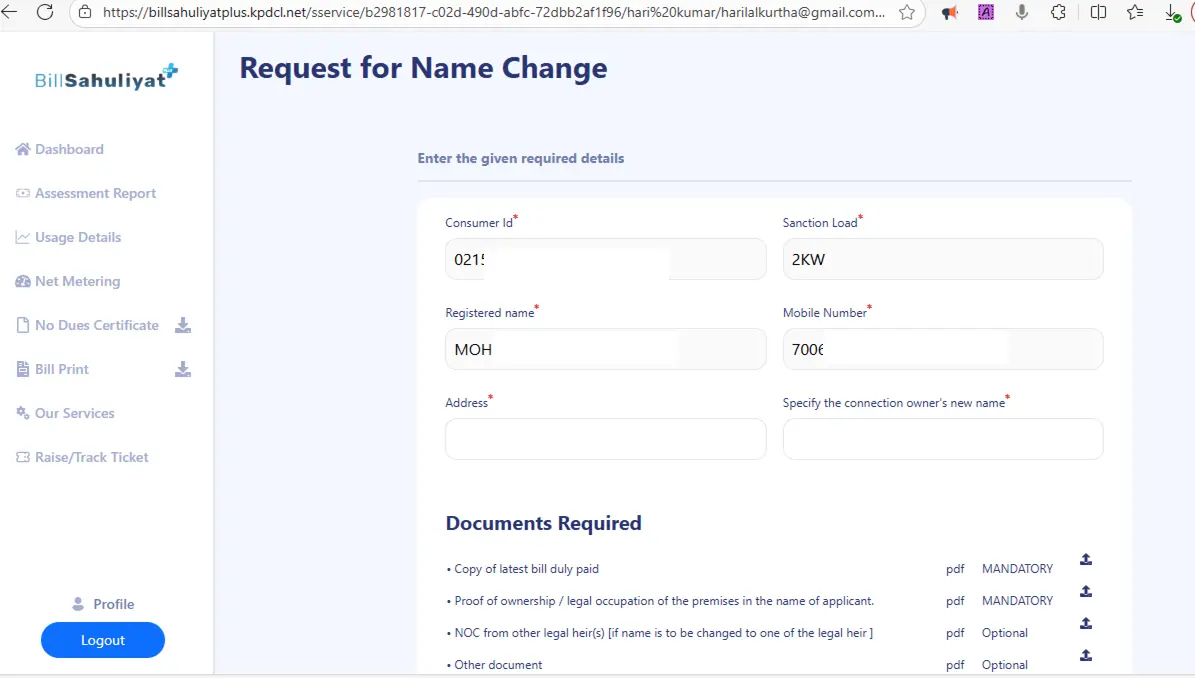
Task: Download the No Dues Certificate via its icon
Action: (183, 325)
